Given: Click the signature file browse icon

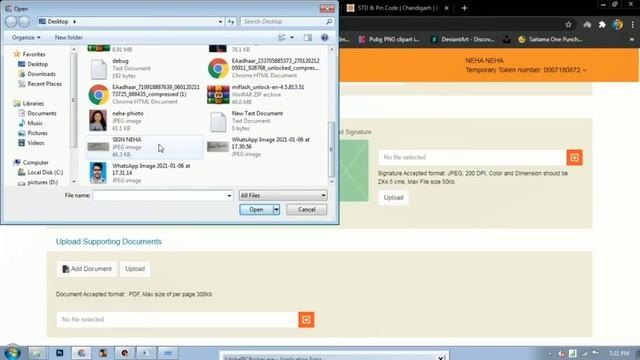Looking at the screenshot, I should (574, 158).
